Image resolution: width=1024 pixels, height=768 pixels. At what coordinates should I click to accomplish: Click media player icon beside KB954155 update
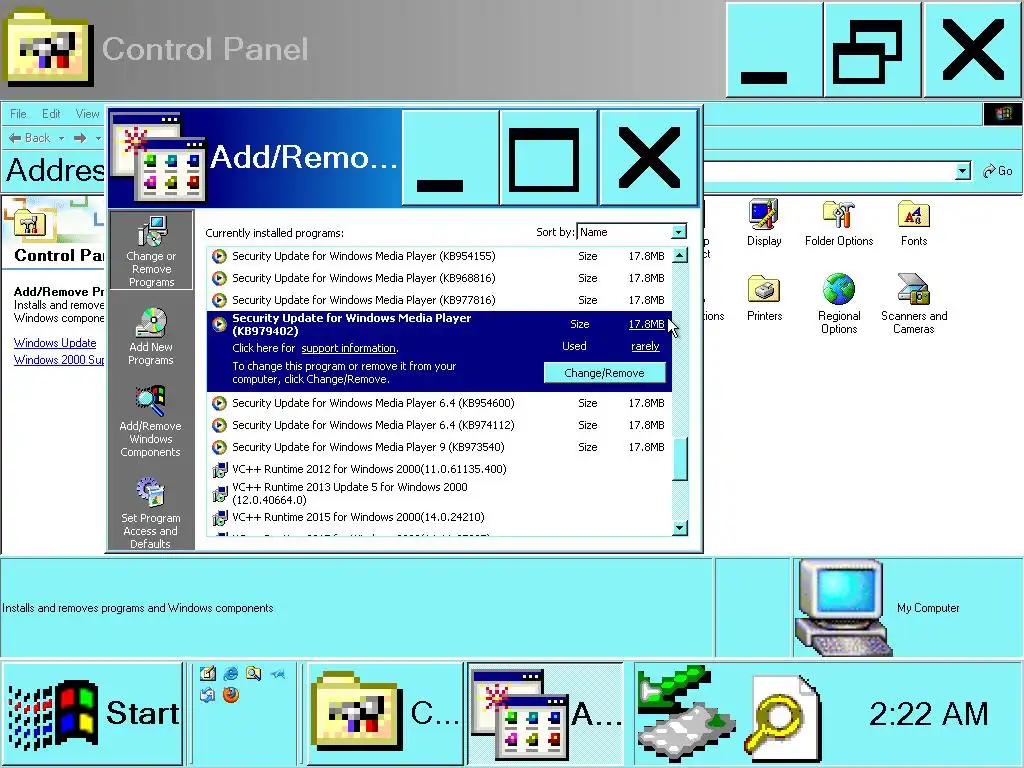[x=219, y=256]
